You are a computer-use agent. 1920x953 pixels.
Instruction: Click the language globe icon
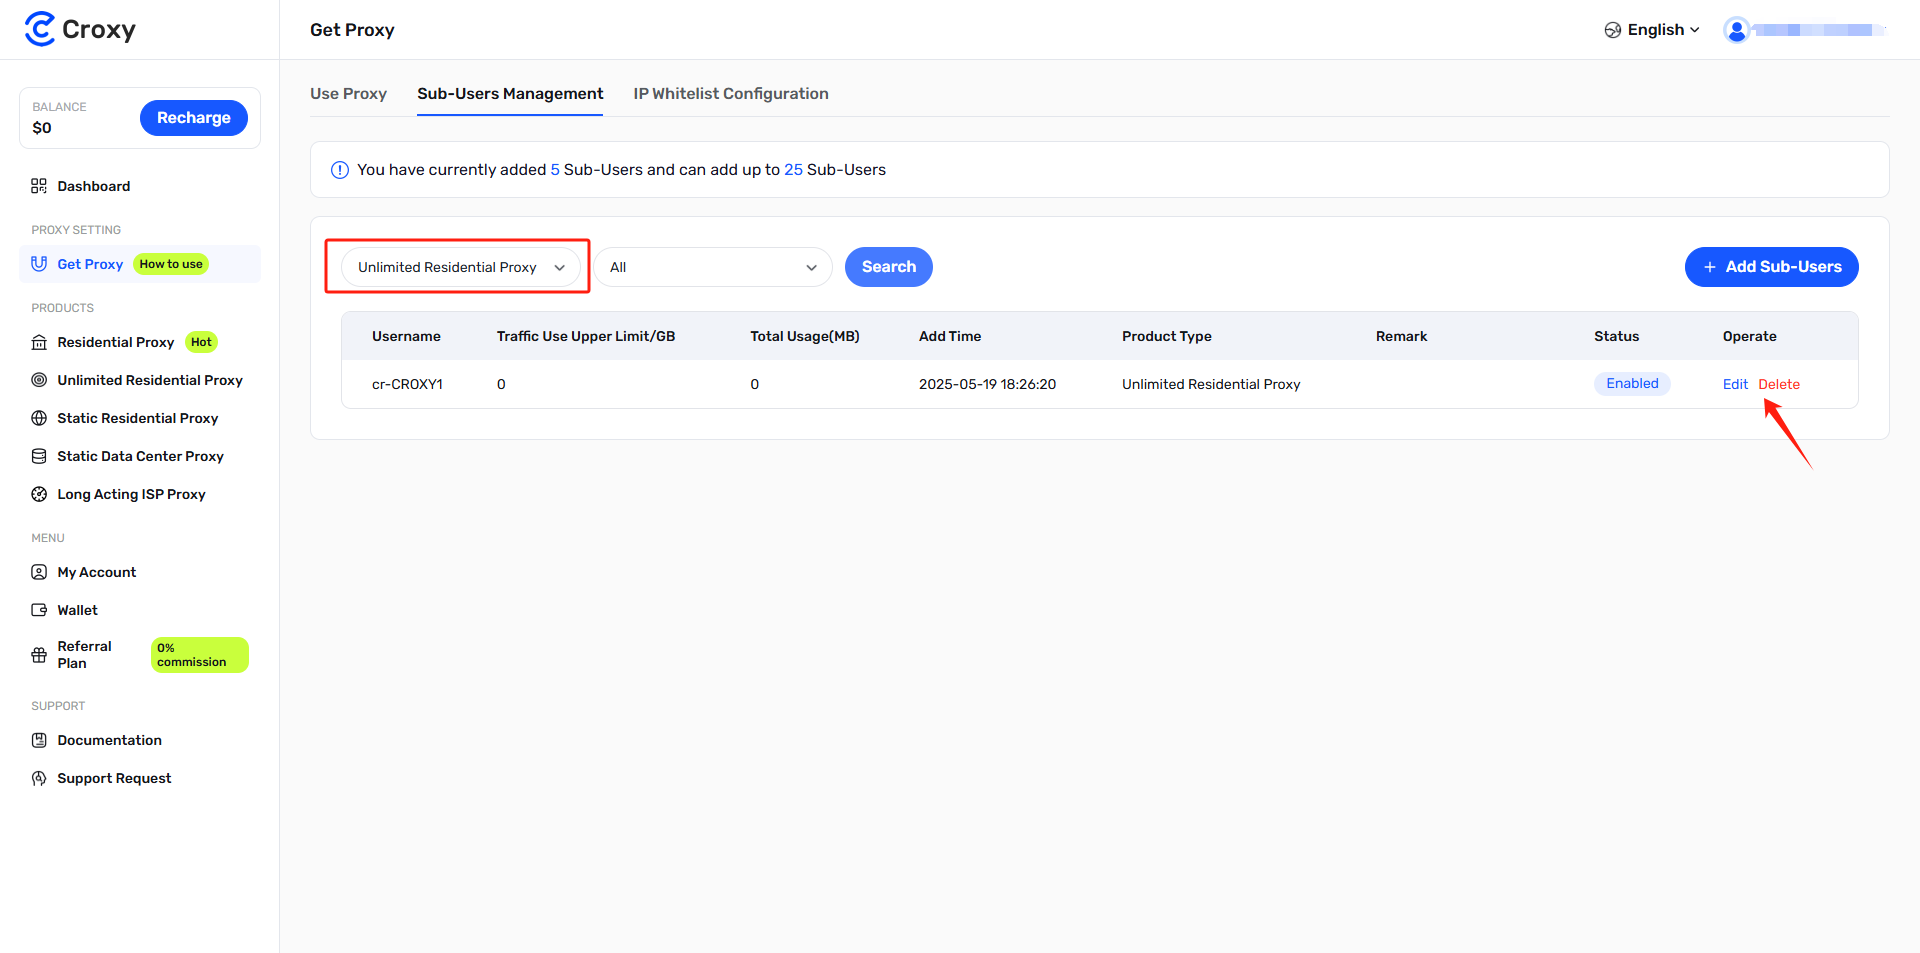1613,30
